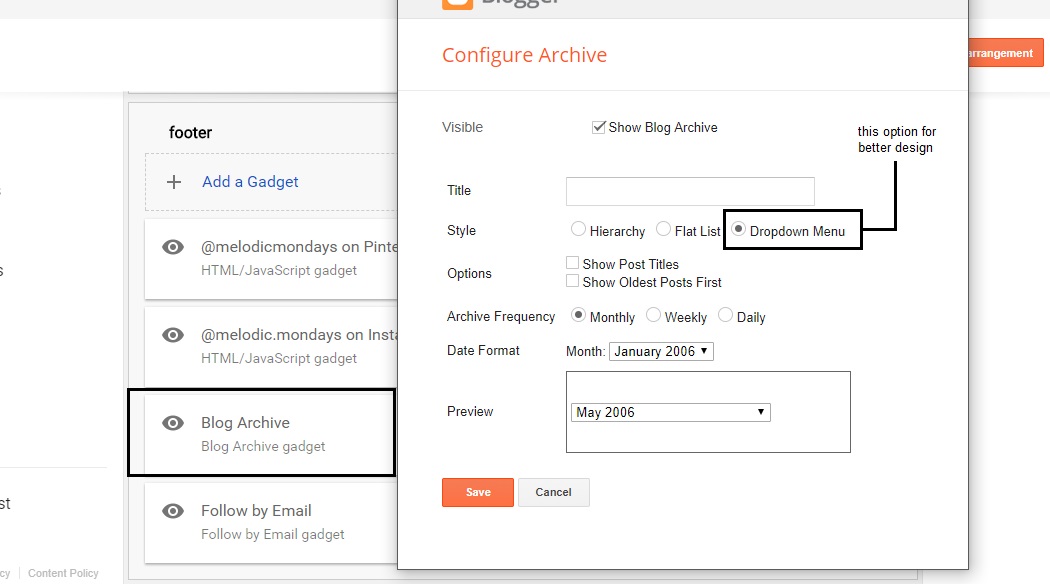Select the Flat List style radio button
Screen dimensions: 1050x584
[663, 229]
